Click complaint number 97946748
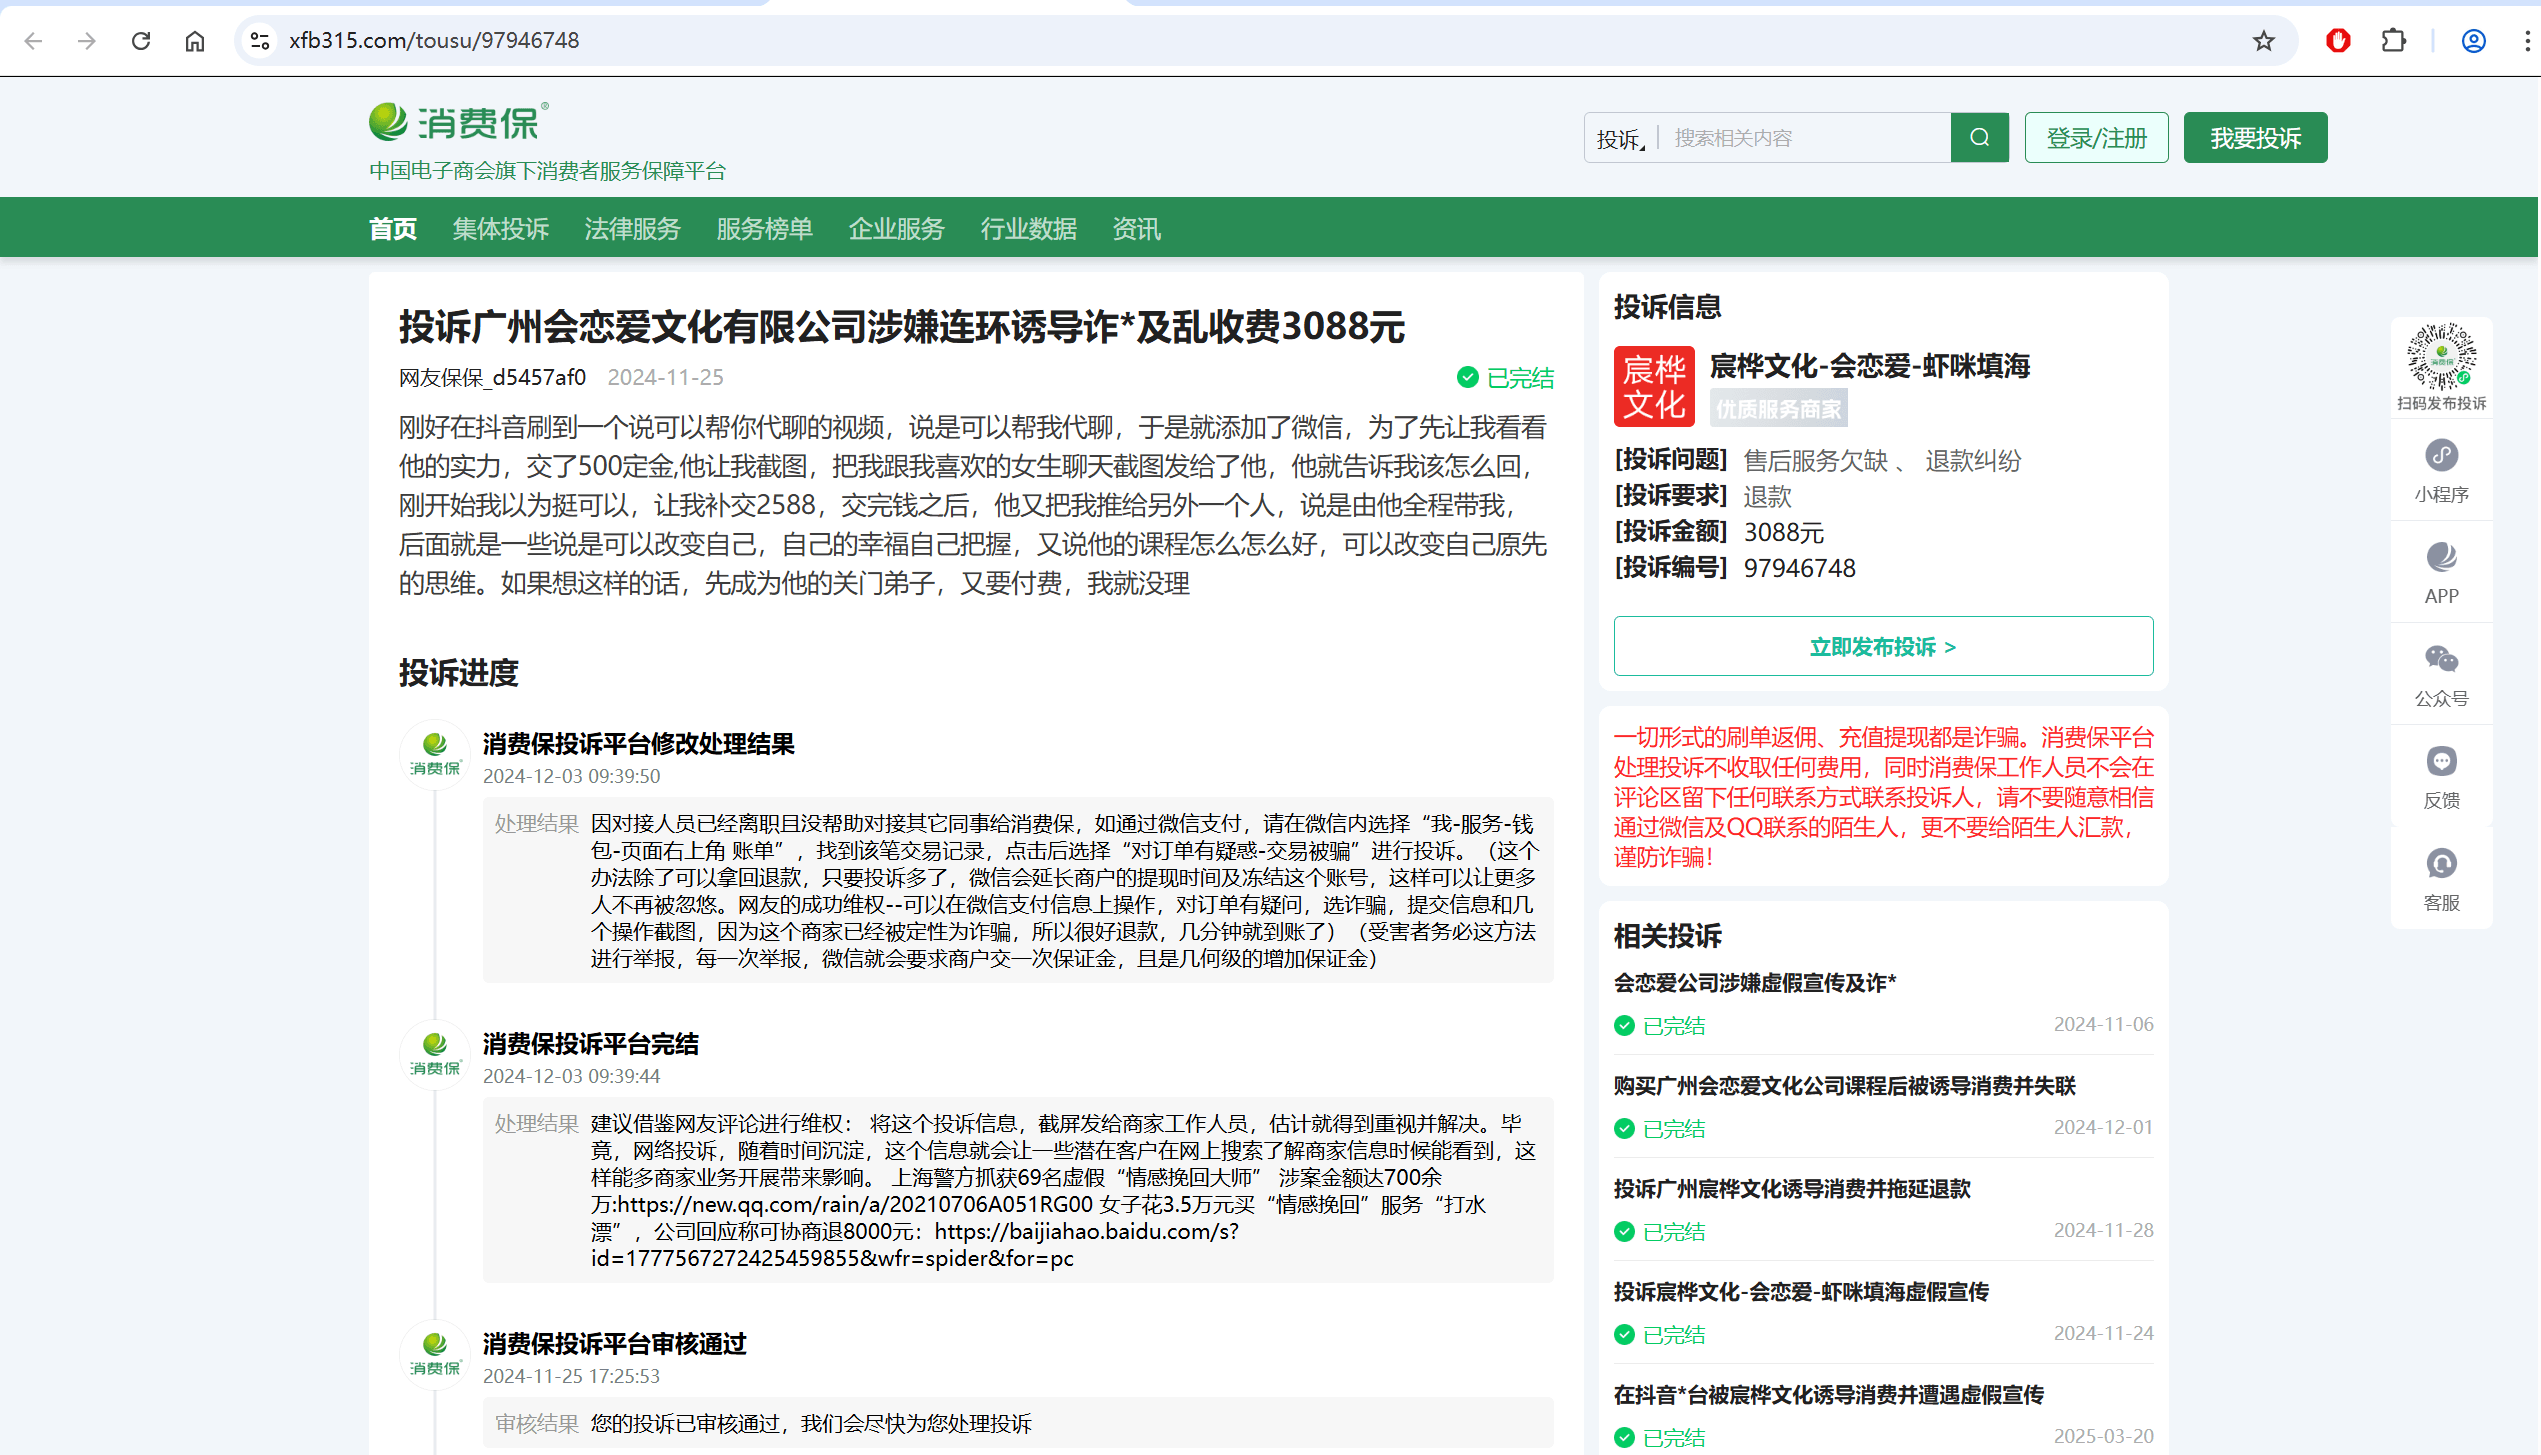2541x1455 pixels. 1800,568
